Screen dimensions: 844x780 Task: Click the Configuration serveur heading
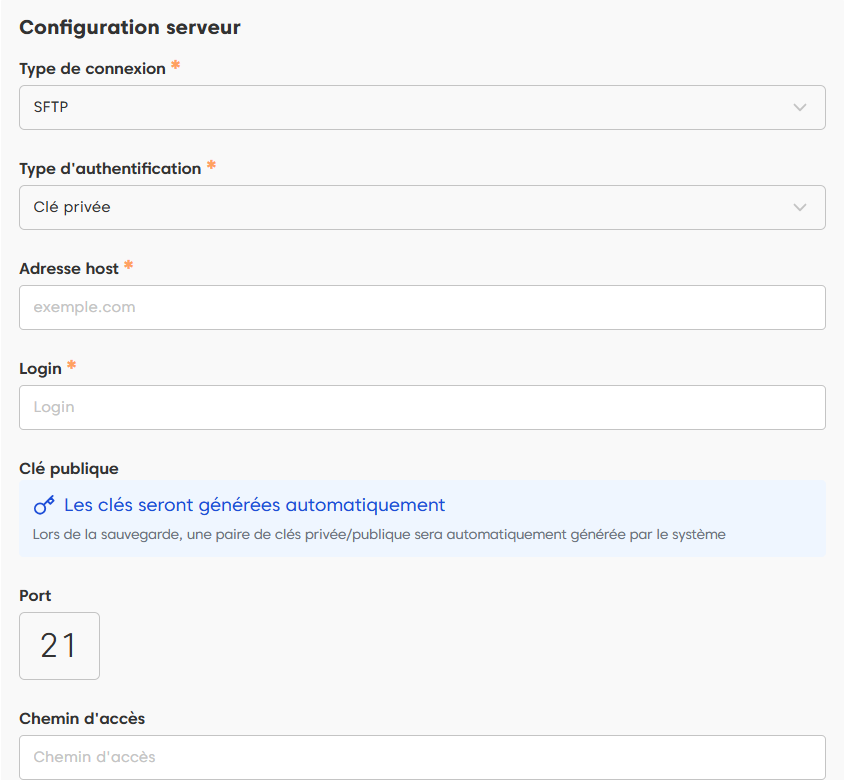tap(130, 27)
